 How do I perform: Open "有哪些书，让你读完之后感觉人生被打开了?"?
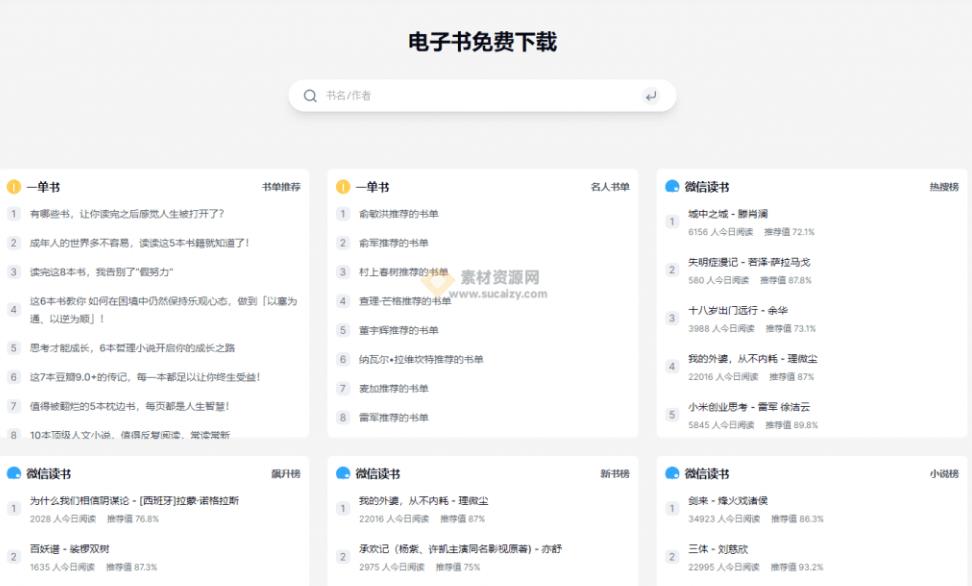coord(127,214)
